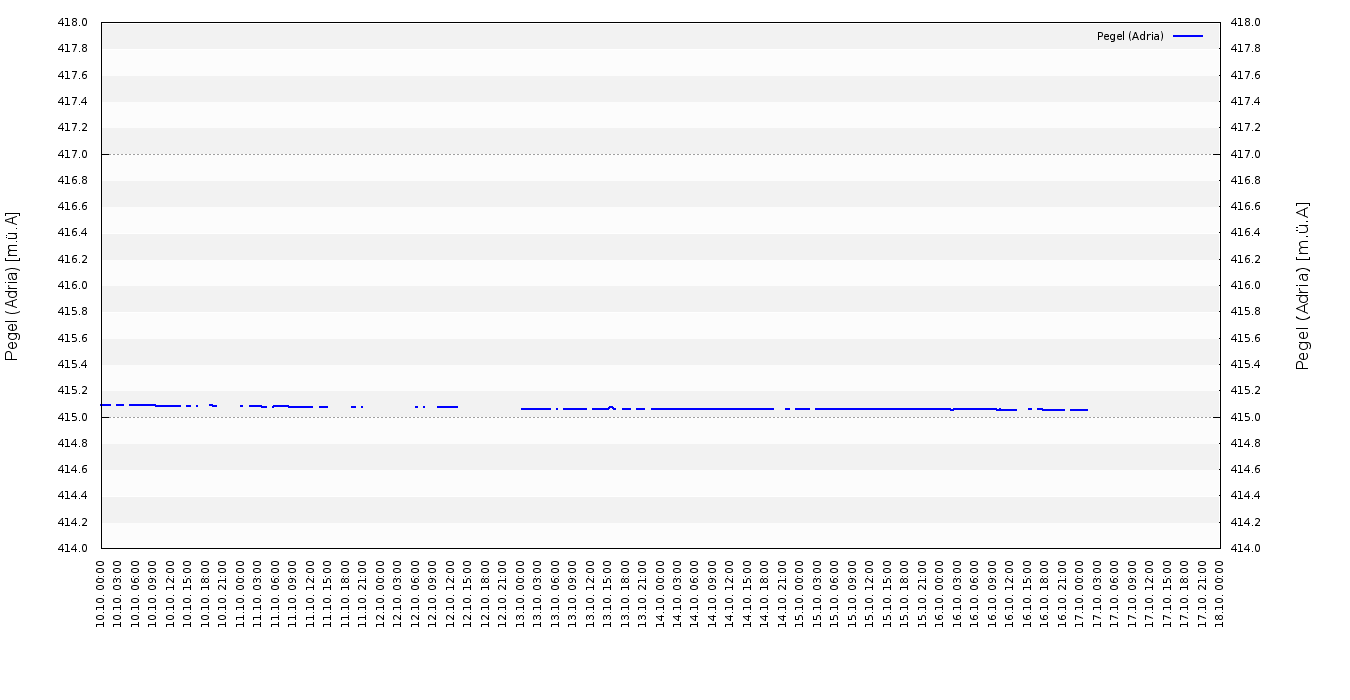Click the "16.10. 00:00" time axis label
The height and width of the screenshot is (700, 1350).
[940, 594]
